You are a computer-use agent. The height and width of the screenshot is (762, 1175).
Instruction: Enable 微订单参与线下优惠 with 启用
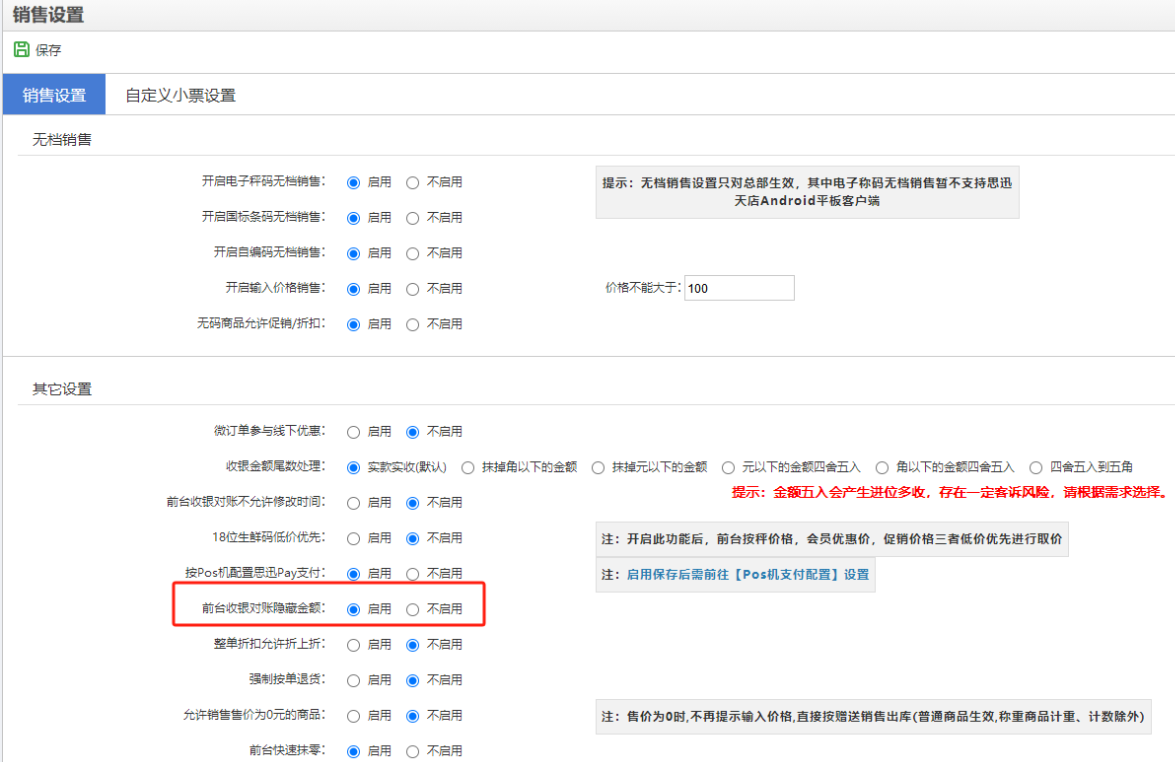coord(353,432)
